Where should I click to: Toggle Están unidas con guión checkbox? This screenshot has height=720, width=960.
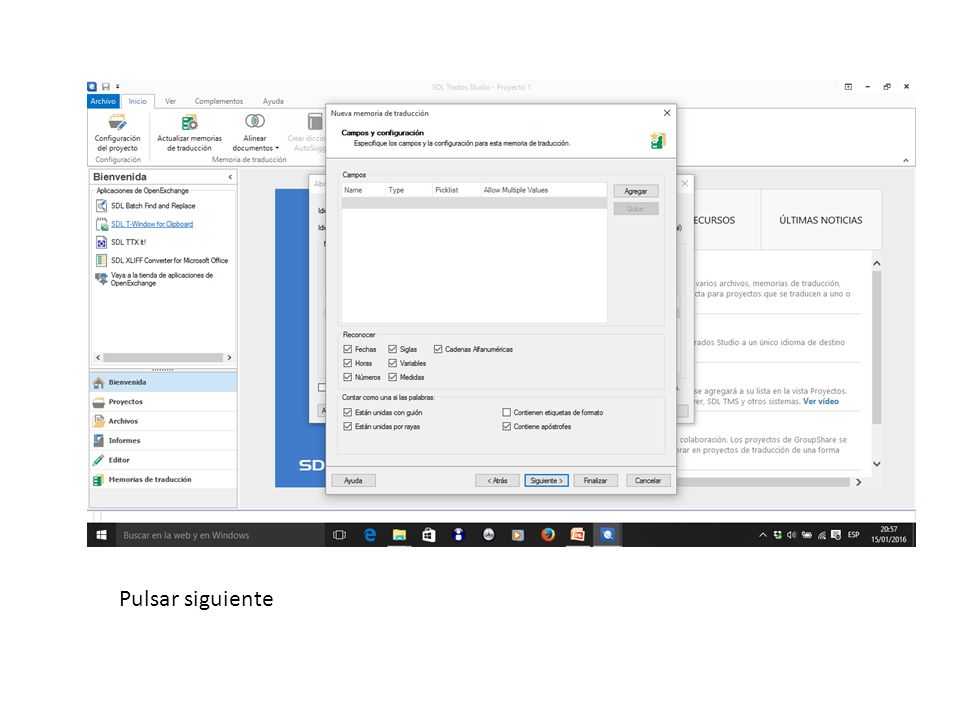pos(348,413)
